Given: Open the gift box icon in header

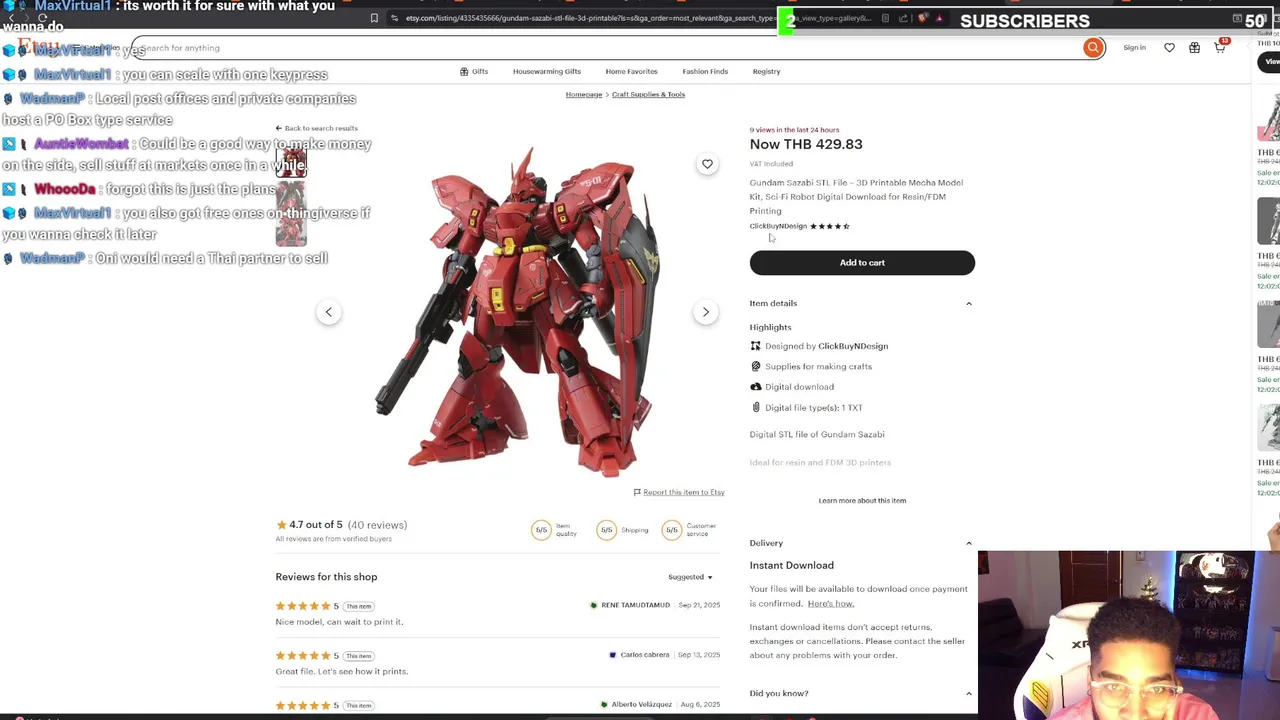Looking at the screenshot, I should pyautogui.click(x=1194, y=47).
